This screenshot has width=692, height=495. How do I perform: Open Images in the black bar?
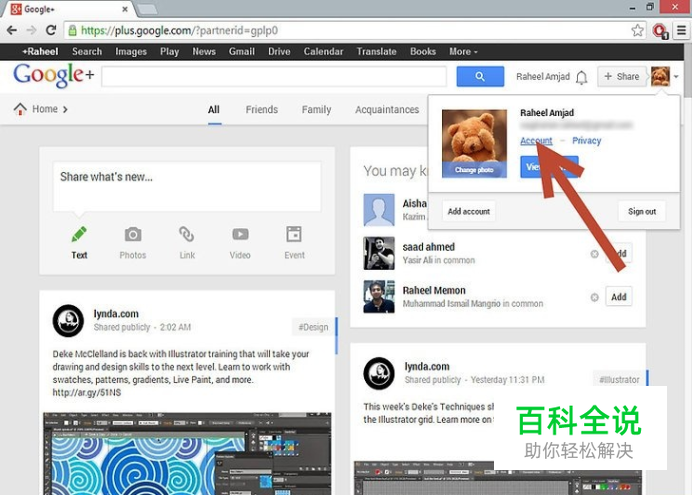(x=131, y=52)
